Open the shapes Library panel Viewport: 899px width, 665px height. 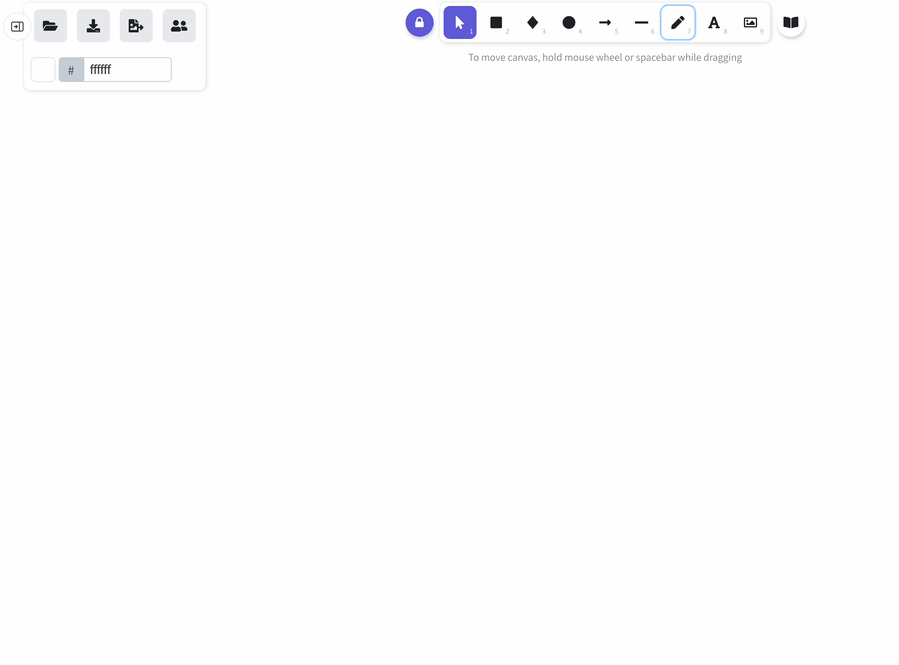(790, 22)
